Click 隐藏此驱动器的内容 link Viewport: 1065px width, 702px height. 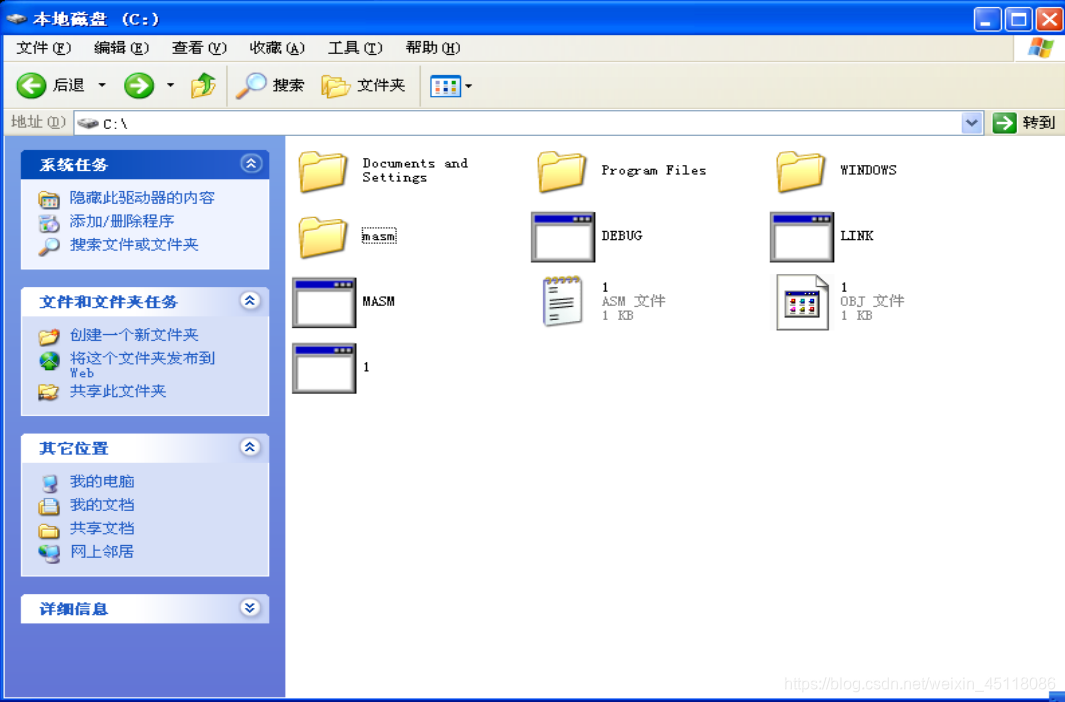click(x=142, y=198)
